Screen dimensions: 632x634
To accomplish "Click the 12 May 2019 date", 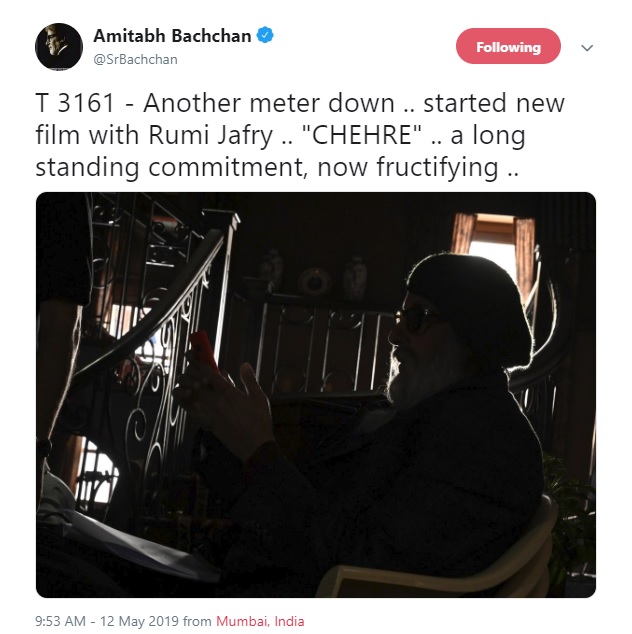I will pyautogui.click(x=139, y=621).
